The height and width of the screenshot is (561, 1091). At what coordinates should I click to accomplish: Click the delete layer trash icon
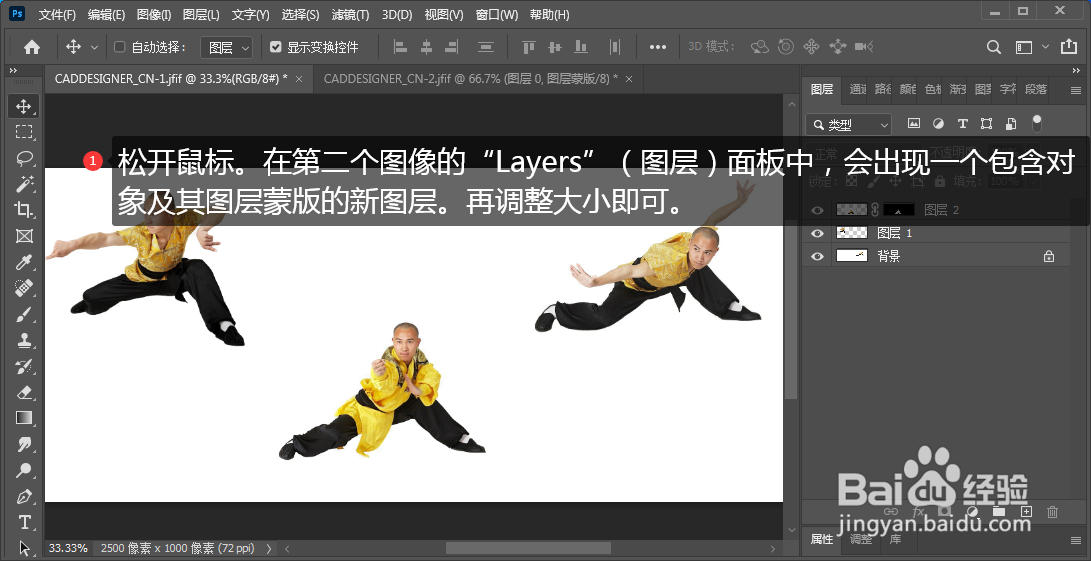click(x=1052, y=512)
